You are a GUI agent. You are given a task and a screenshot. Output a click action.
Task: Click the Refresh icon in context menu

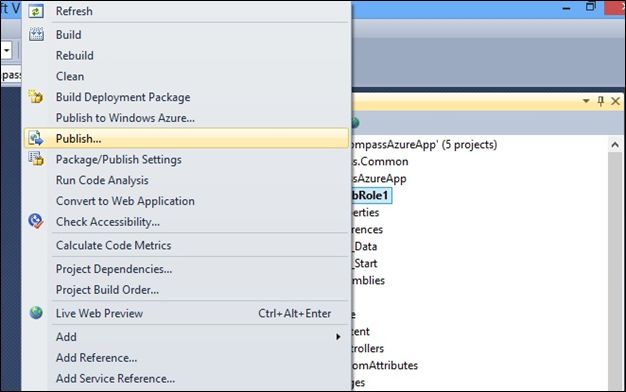36,12
